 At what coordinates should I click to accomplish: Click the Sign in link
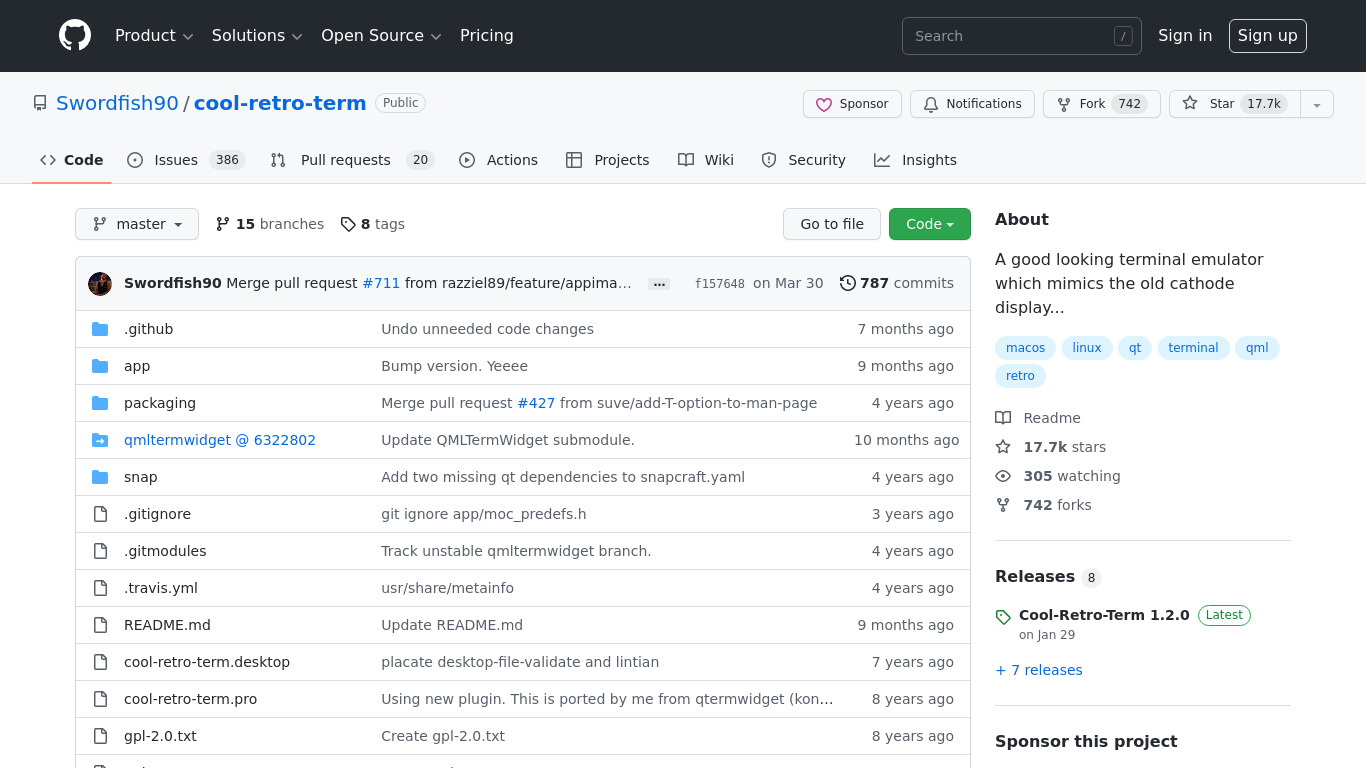[1185, 36]
